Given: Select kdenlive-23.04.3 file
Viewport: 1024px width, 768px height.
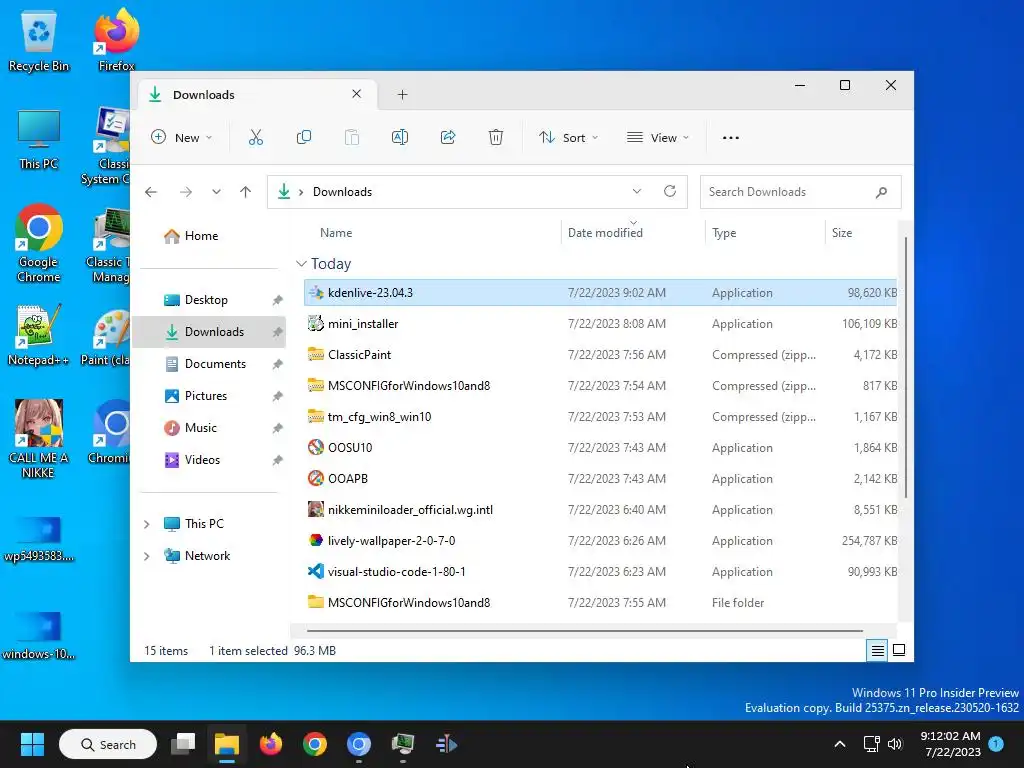Looking at the screenshot, I should [x=600, y=293].
